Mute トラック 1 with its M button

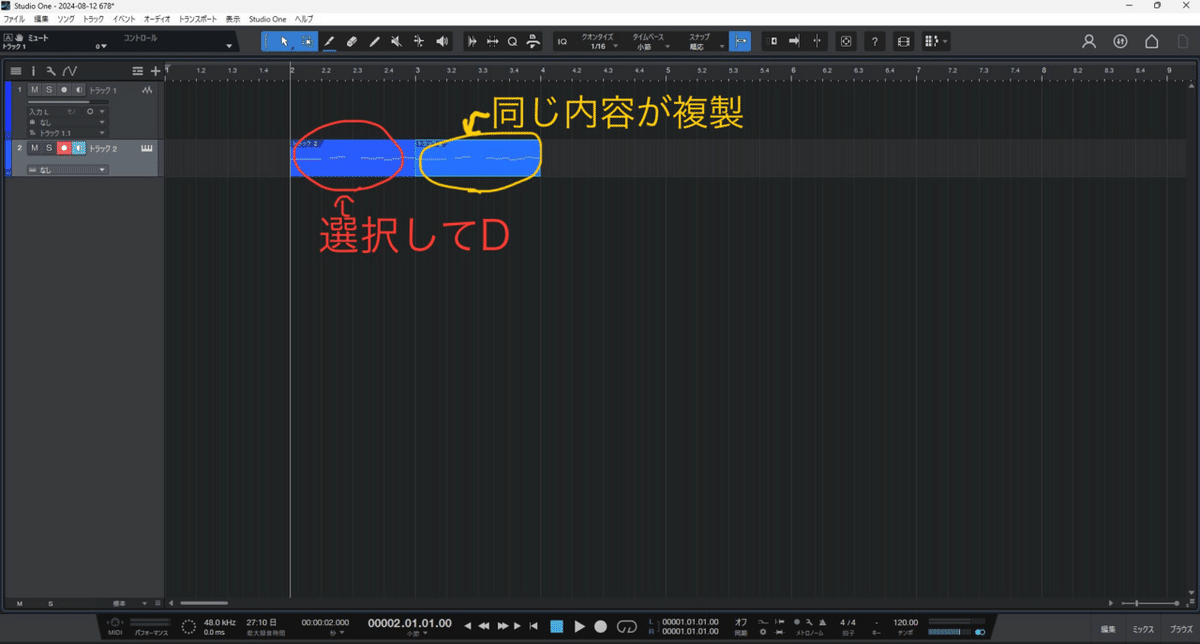pos(34,90)
